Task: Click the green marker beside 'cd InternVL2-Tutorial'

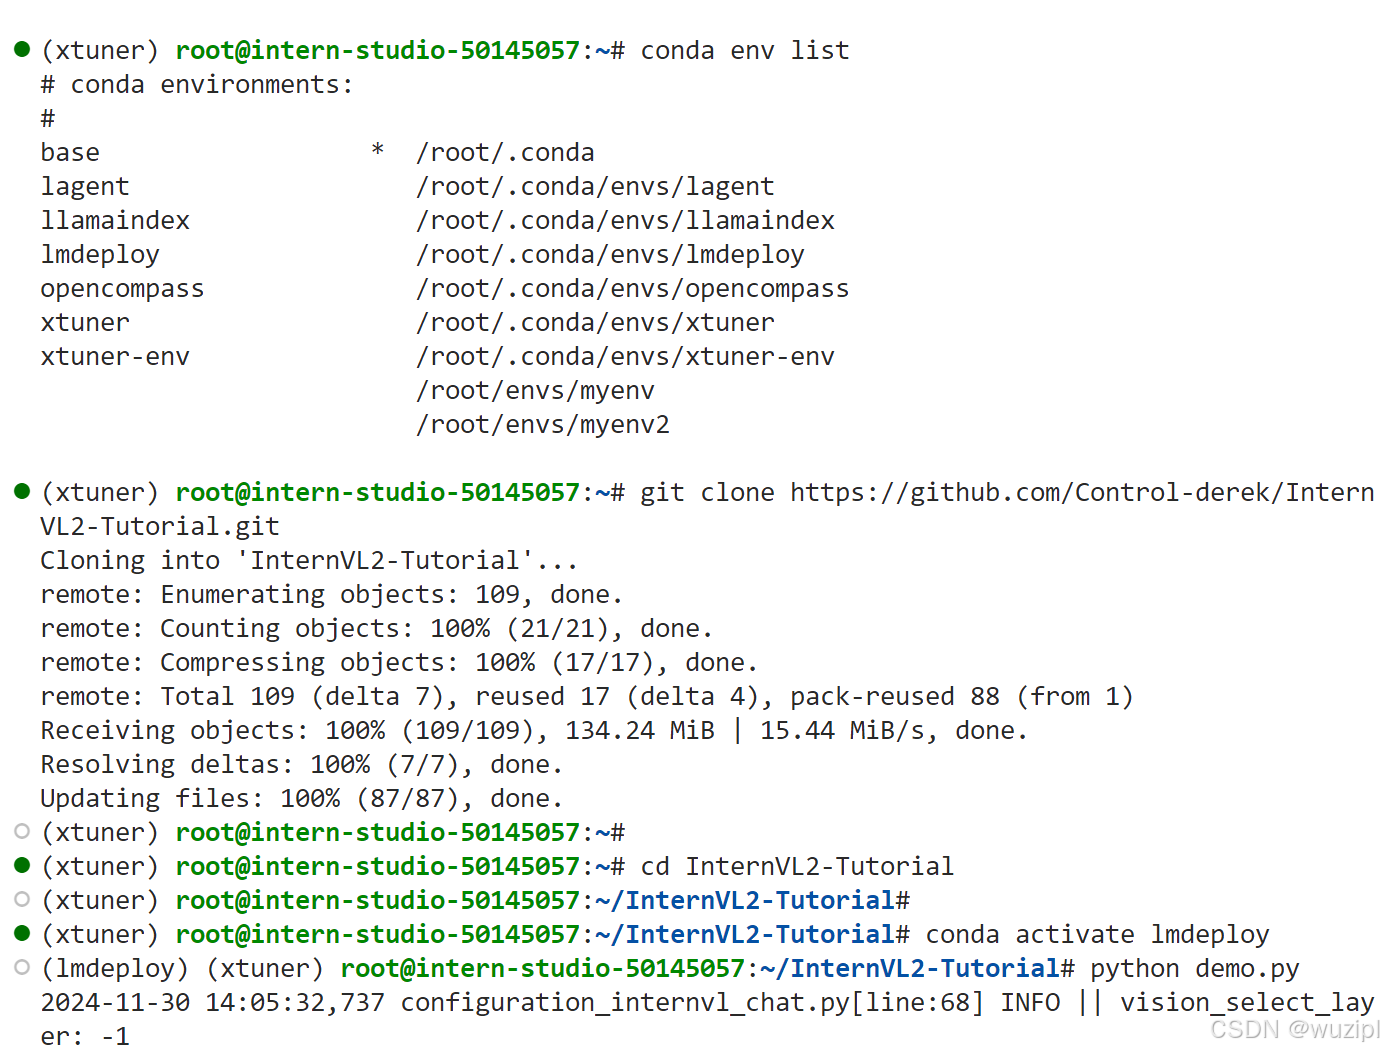Action: coord(22,865)
